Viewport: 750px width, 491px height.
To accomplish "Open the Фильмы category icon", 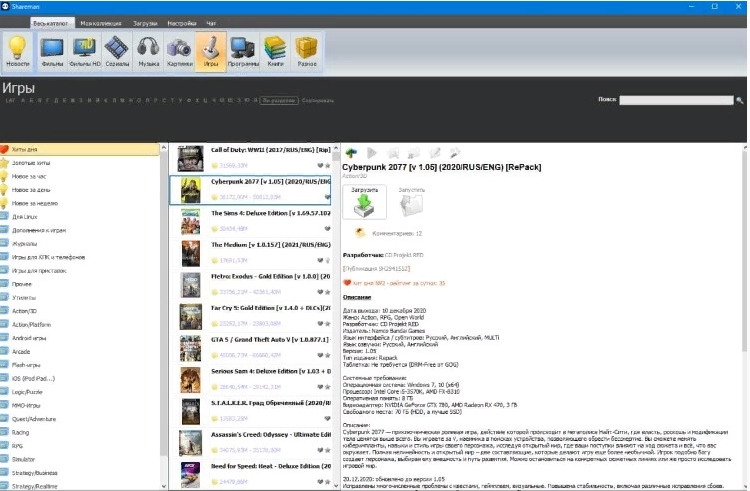I will click(x=52, y=52).
